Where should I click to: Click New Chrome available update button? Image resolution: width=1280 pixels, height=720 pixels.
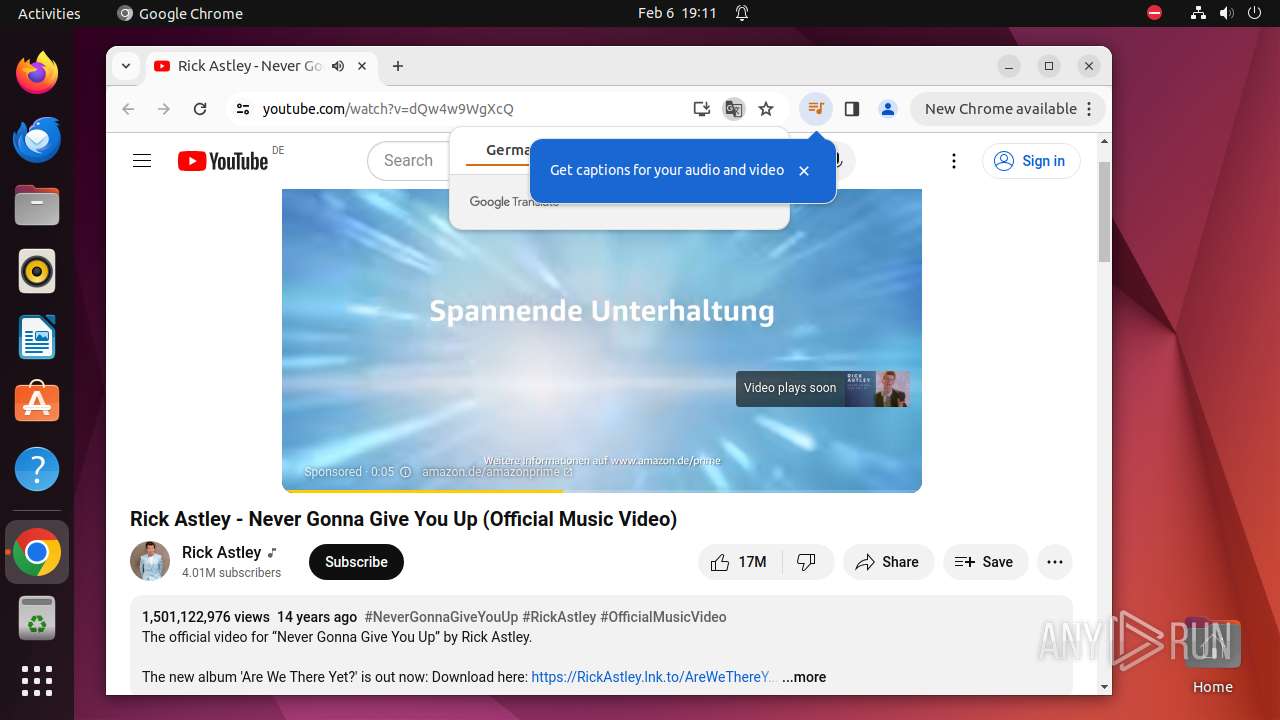click(1000, 109)
